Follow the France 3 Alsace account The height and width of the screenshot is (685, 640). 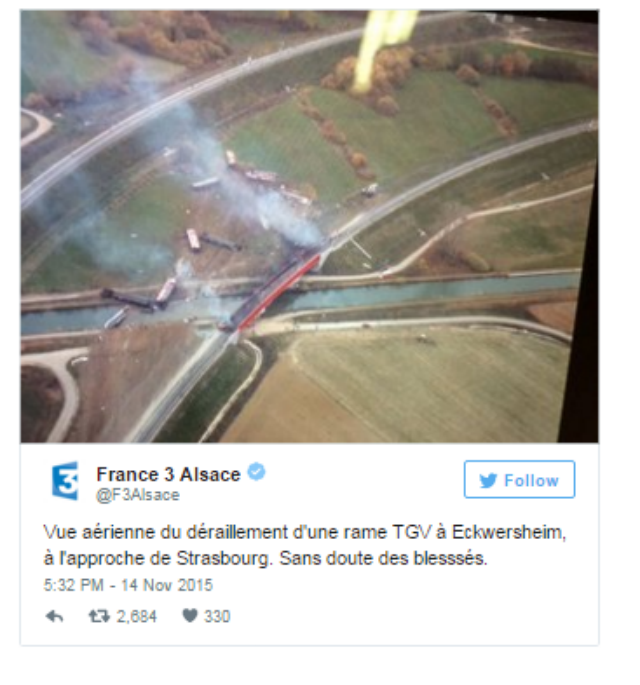[x=519, y=479]
